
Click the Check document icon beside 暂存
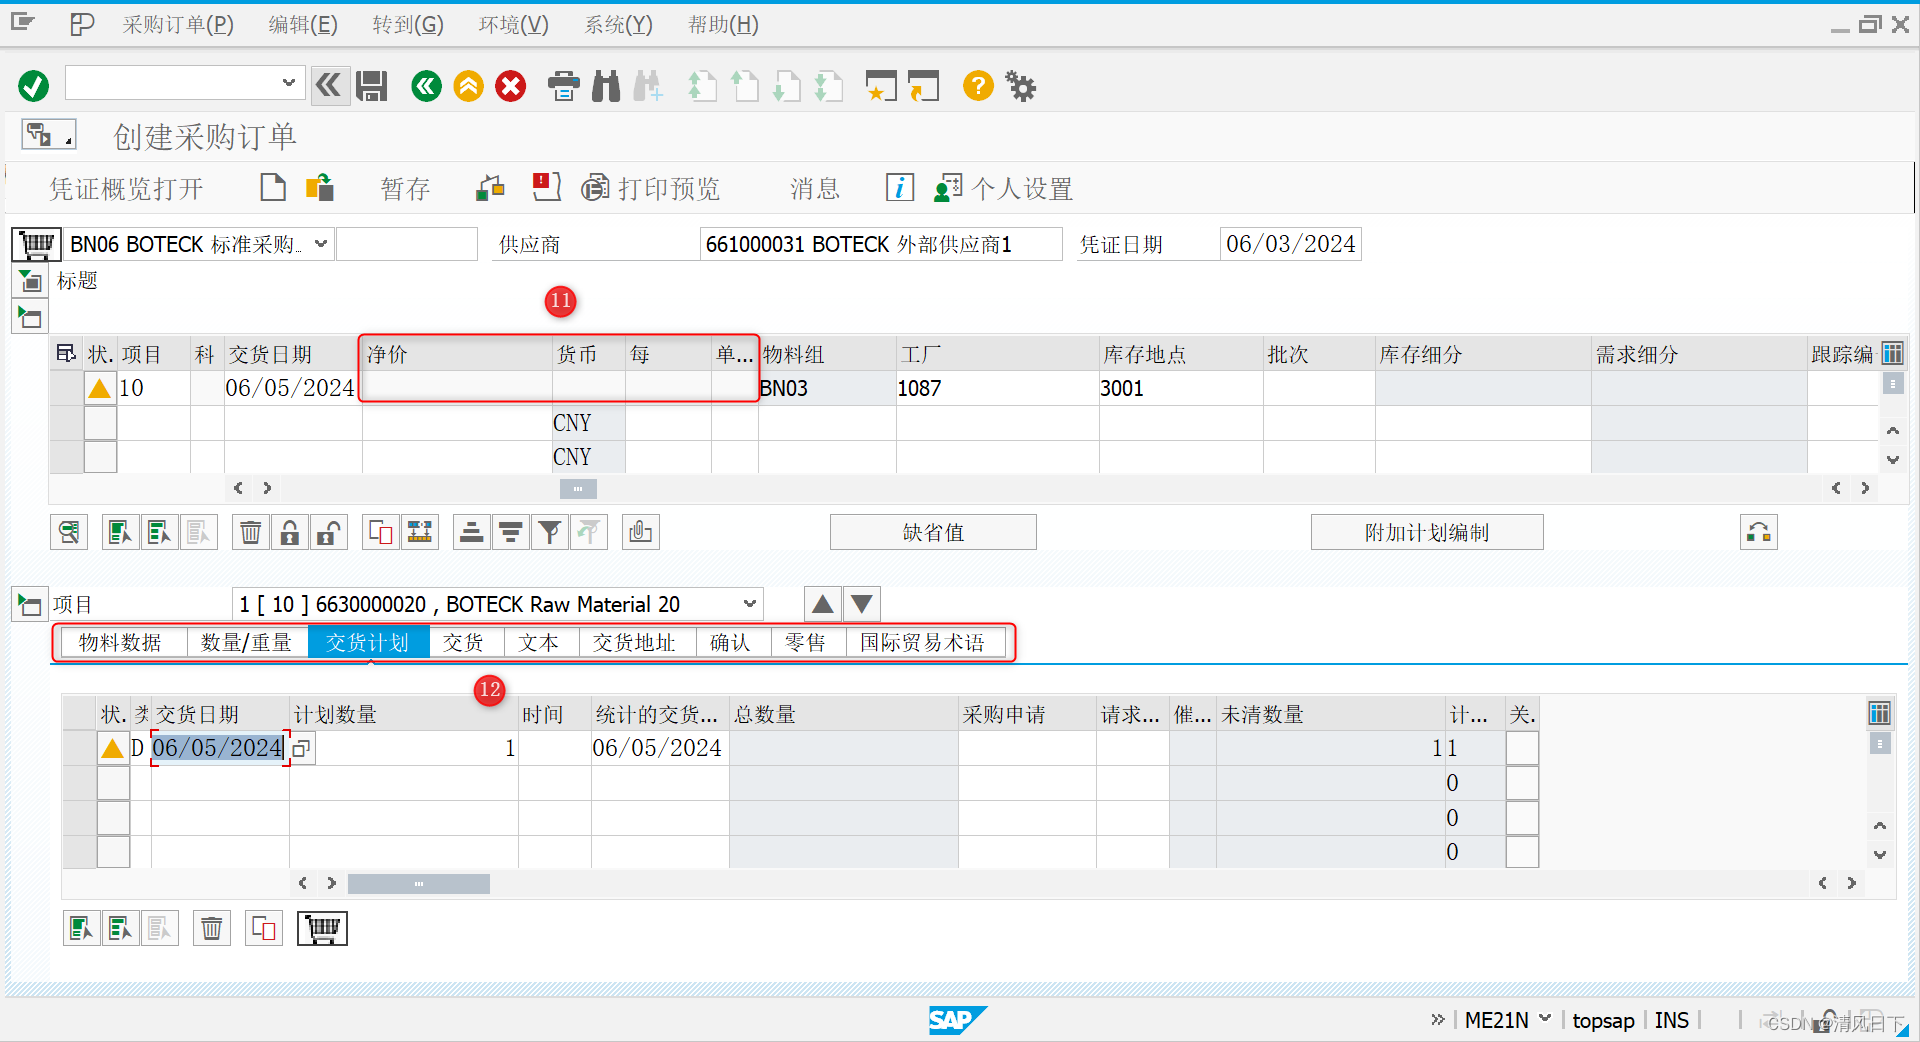click(x=490, y=187)
